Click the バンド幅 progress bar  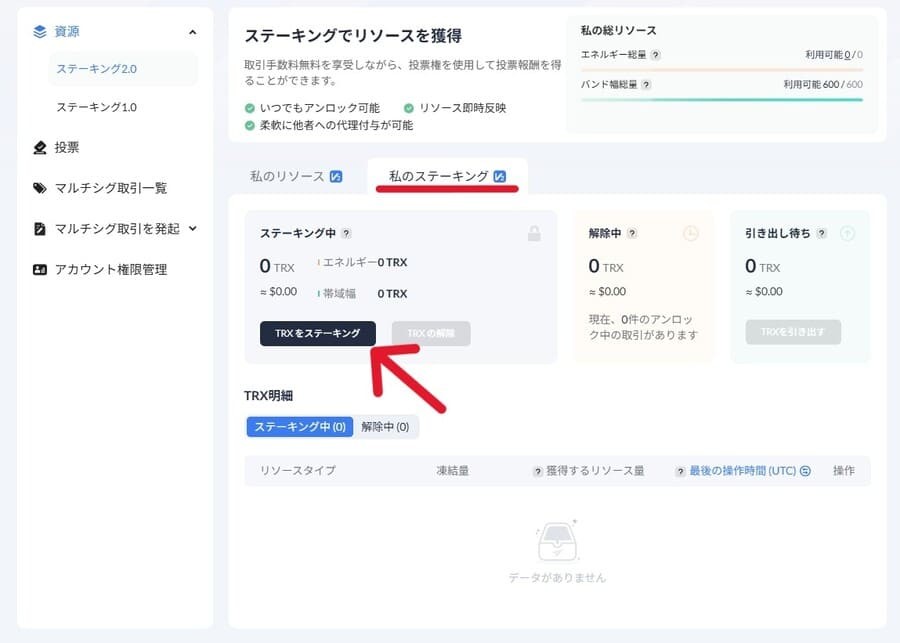721,99
